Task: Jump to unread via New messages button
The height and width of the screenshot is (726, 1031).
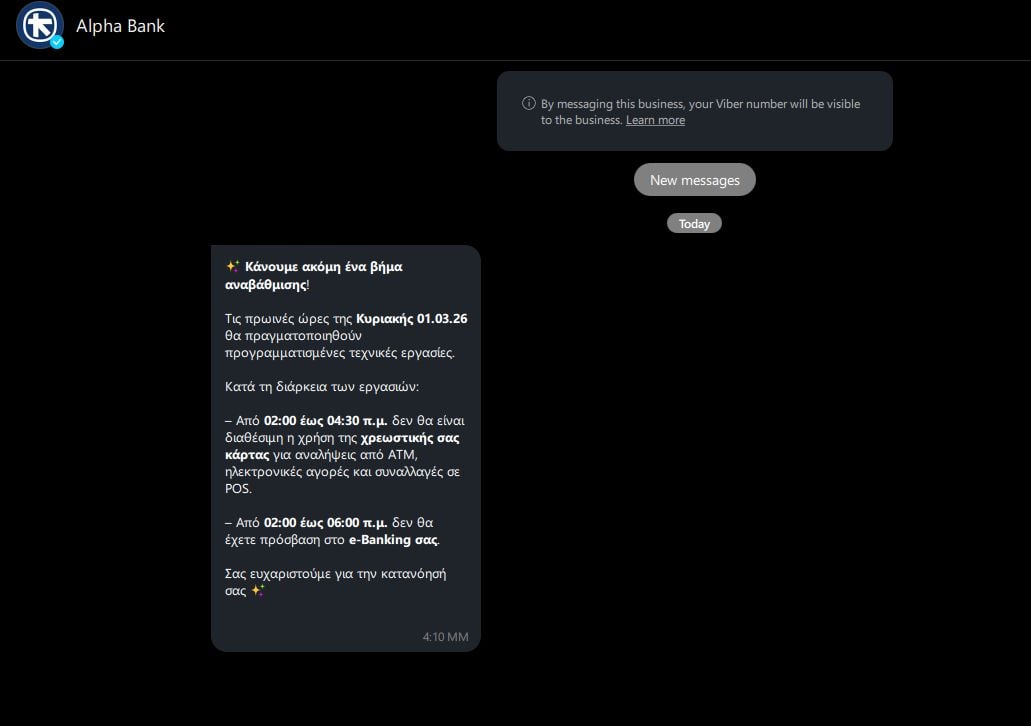Action: (694, 180)
